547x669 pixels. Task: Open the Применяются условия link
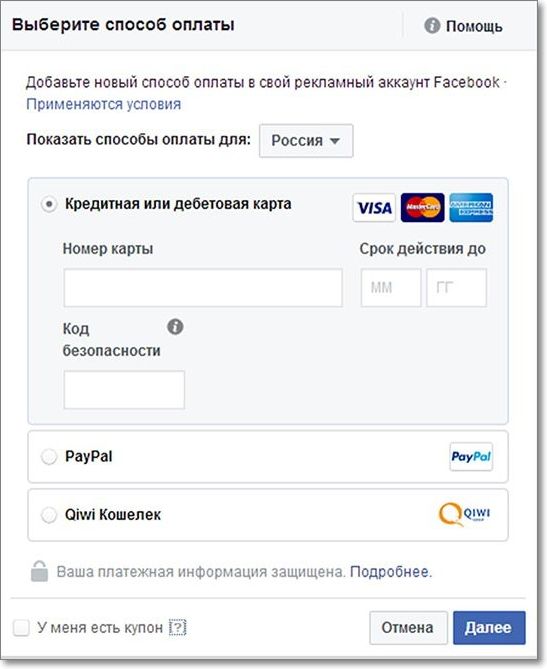[104, 104]
